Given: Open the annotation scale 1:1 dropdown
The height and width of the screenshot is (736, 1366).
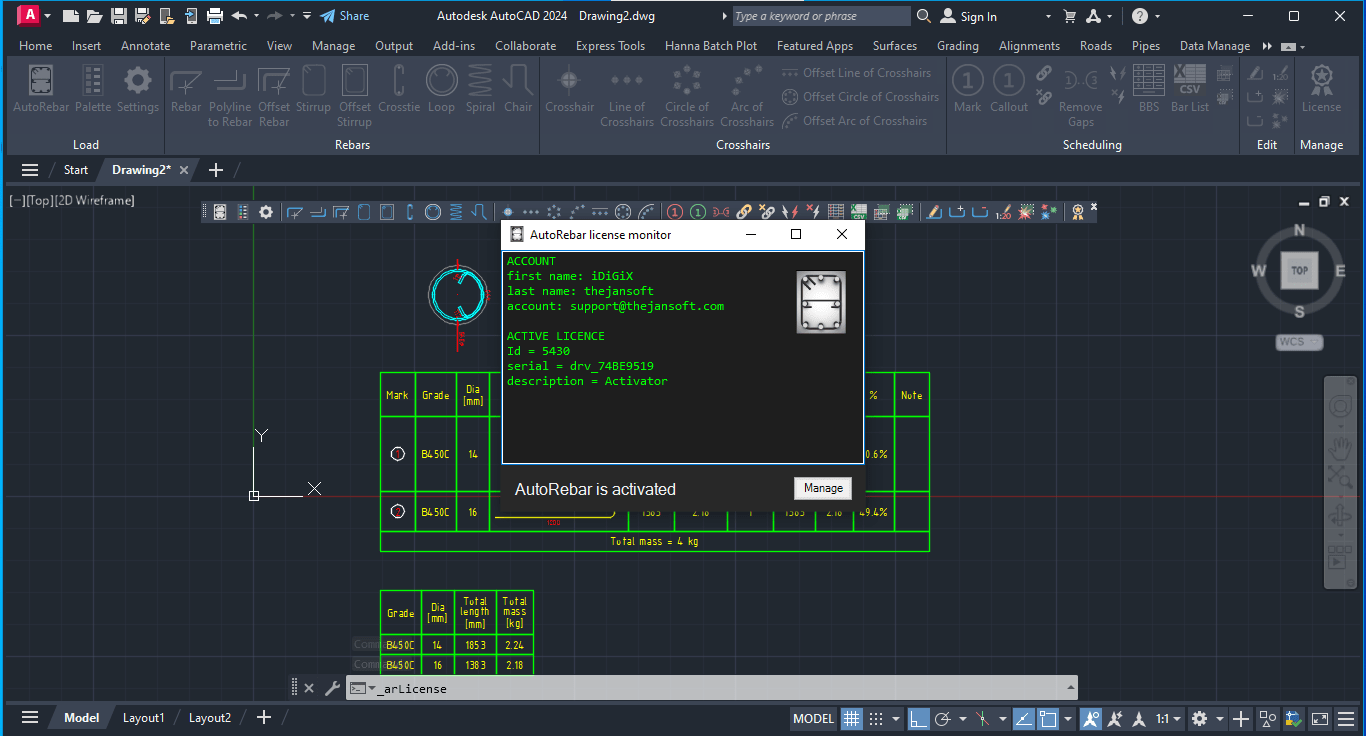Looking at the screenshot, I should click(x=1169, y=718).
